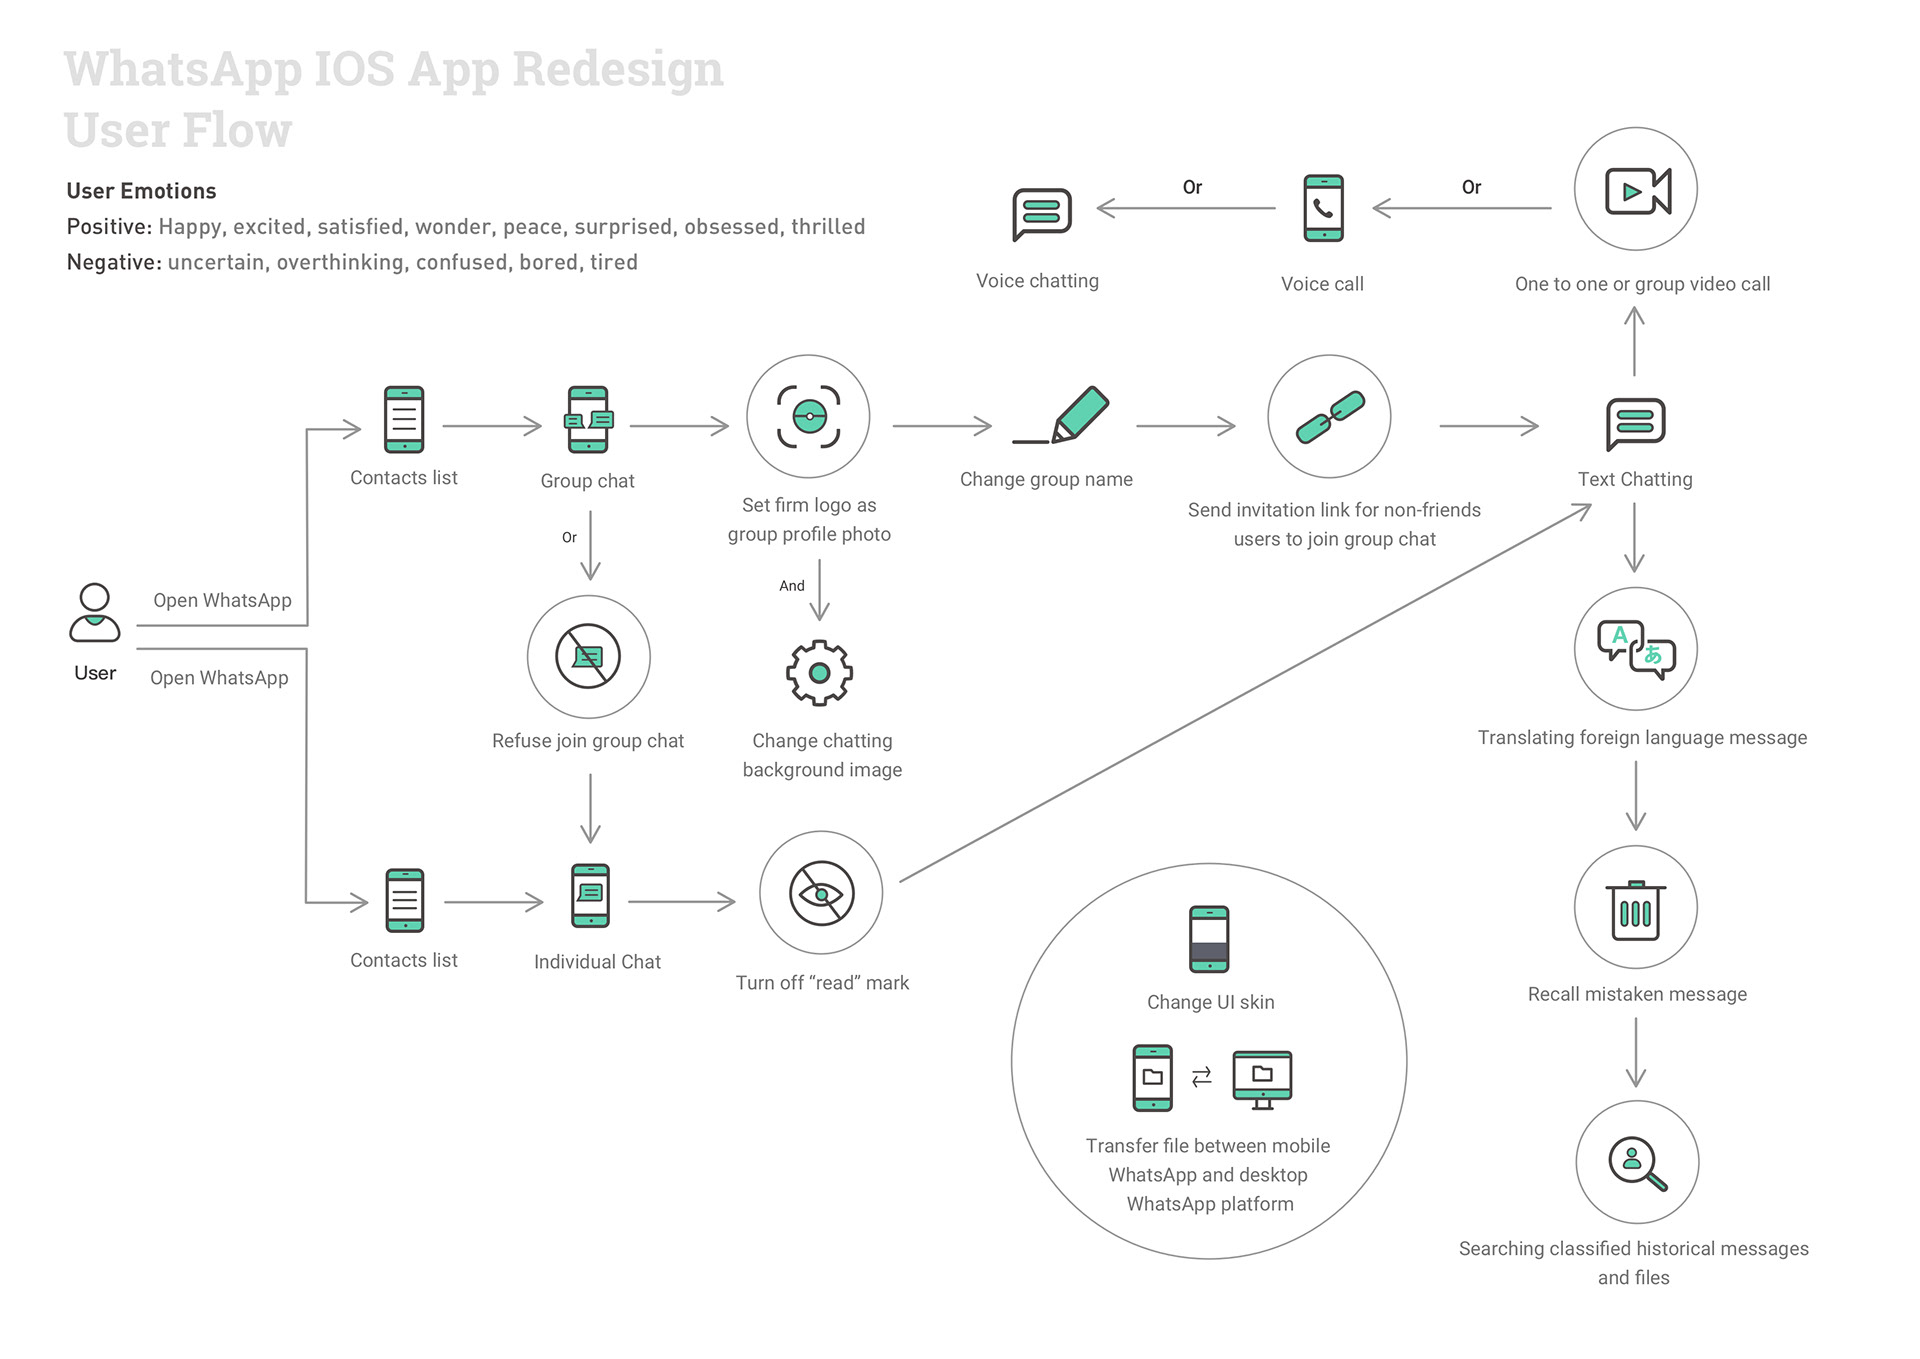Screen dimensions: 1920x1359
Task: Click the "And" connector label
Action: click(792, 586)
